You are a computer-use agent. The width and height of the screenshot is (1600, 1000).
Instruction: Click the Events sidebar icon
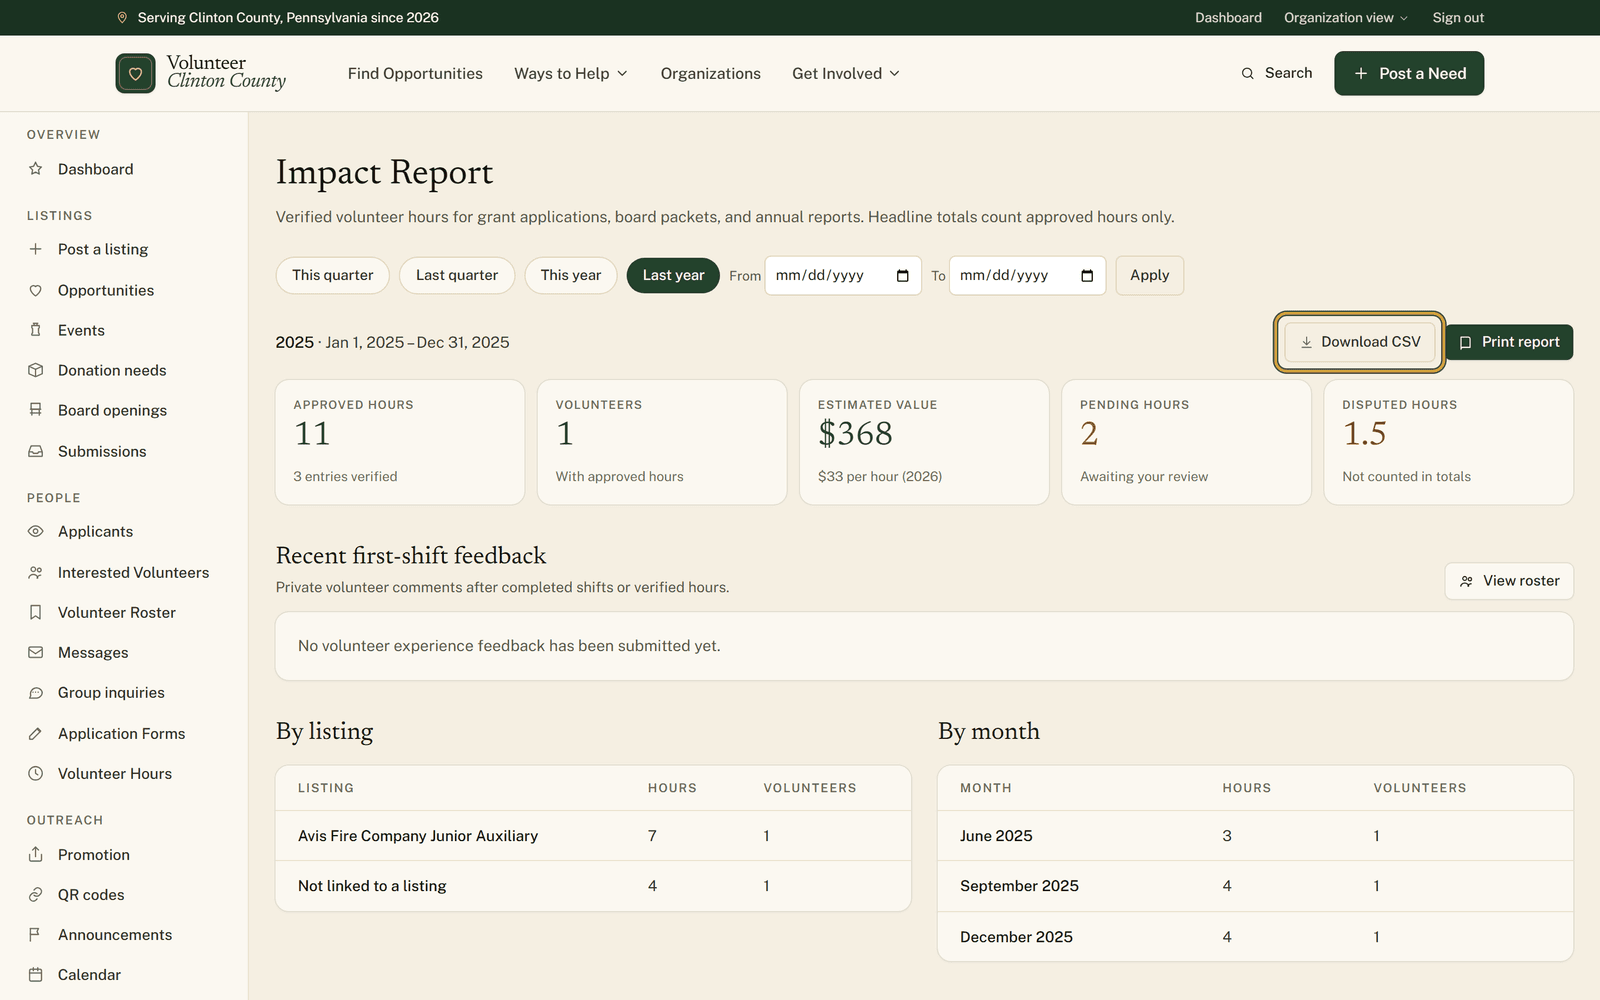(36, 330)
